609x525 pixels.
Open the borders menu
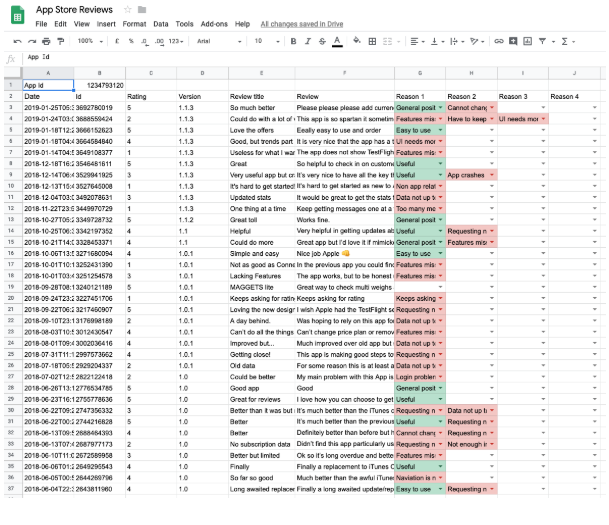click(x=372, y=41)
